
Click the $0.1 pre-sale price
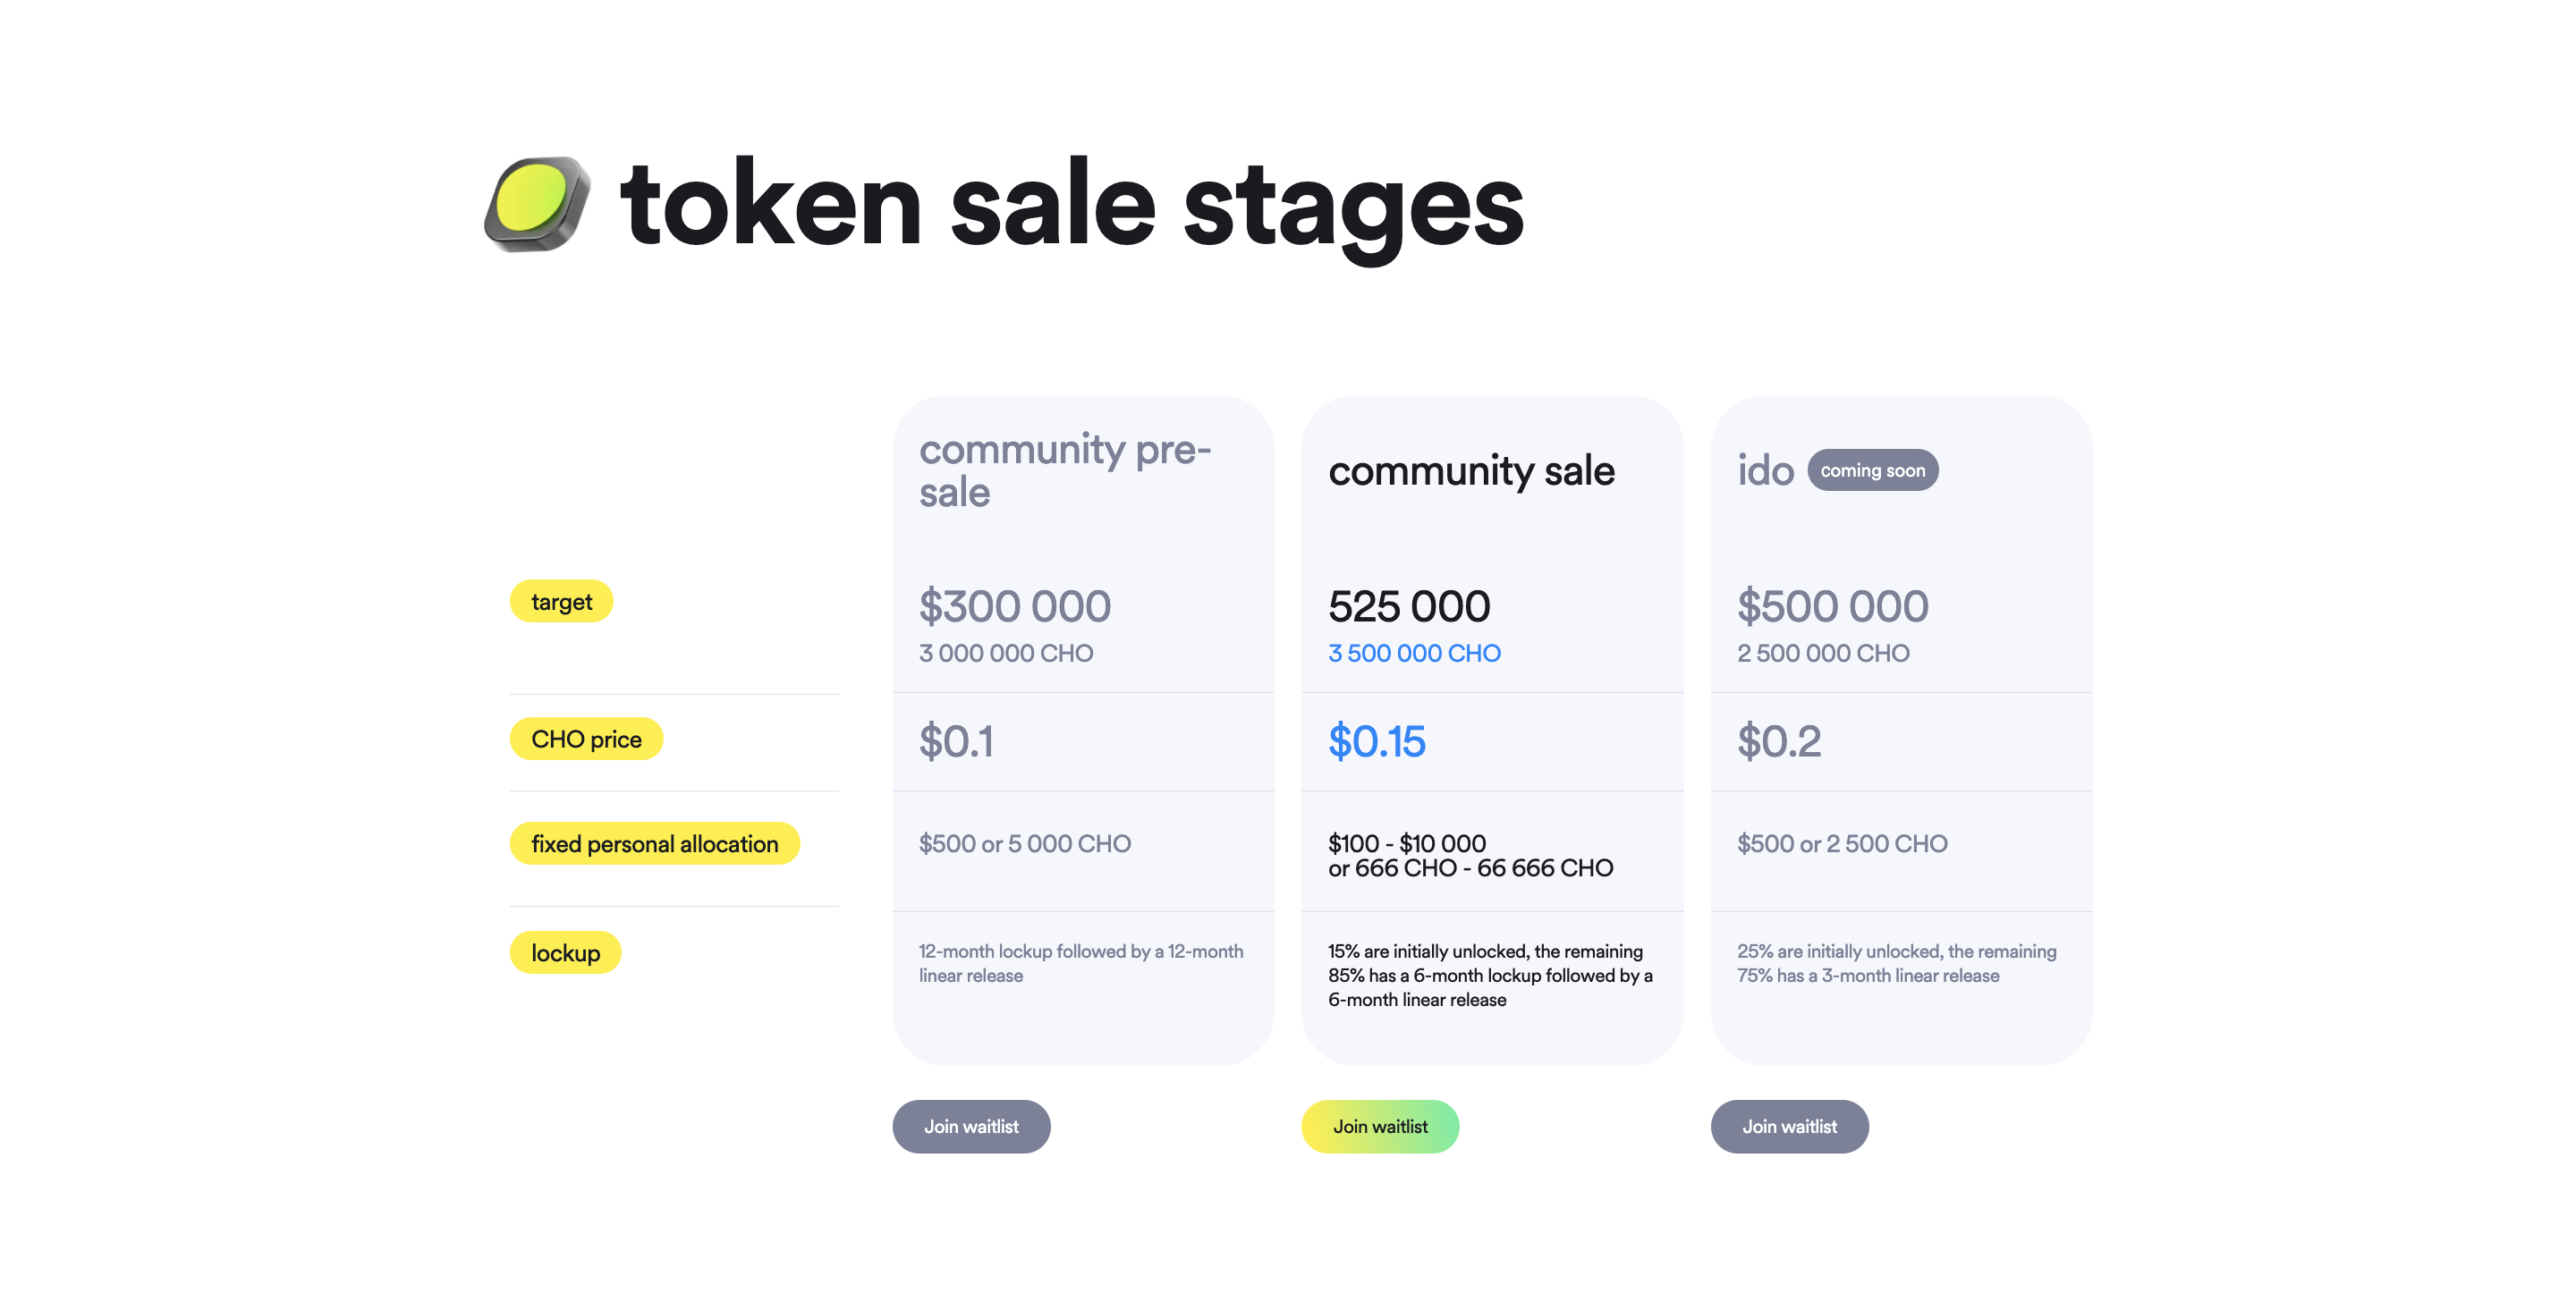tap(956, 741)
